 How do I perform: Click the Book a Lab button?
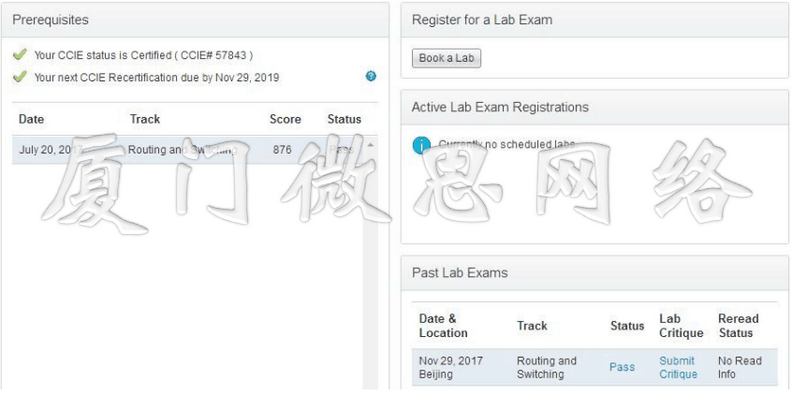click(446, 58)
